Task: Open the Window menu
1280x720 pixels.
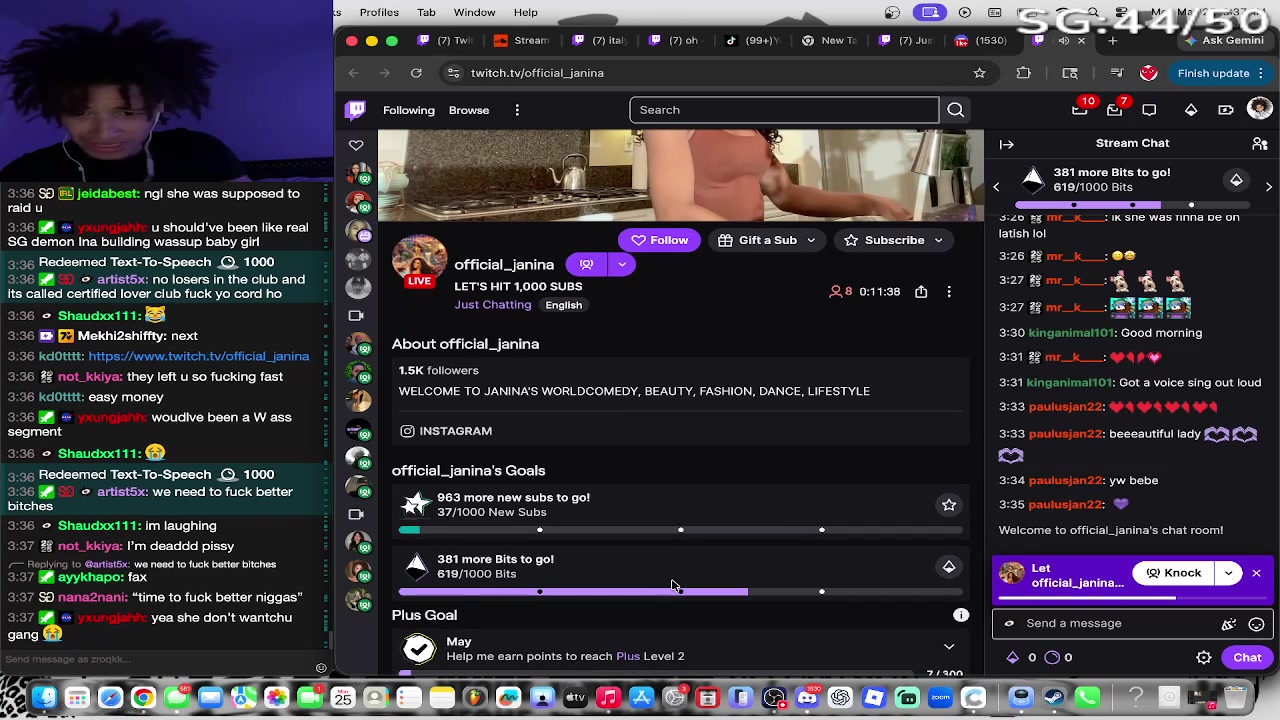Action: point(474,12)
